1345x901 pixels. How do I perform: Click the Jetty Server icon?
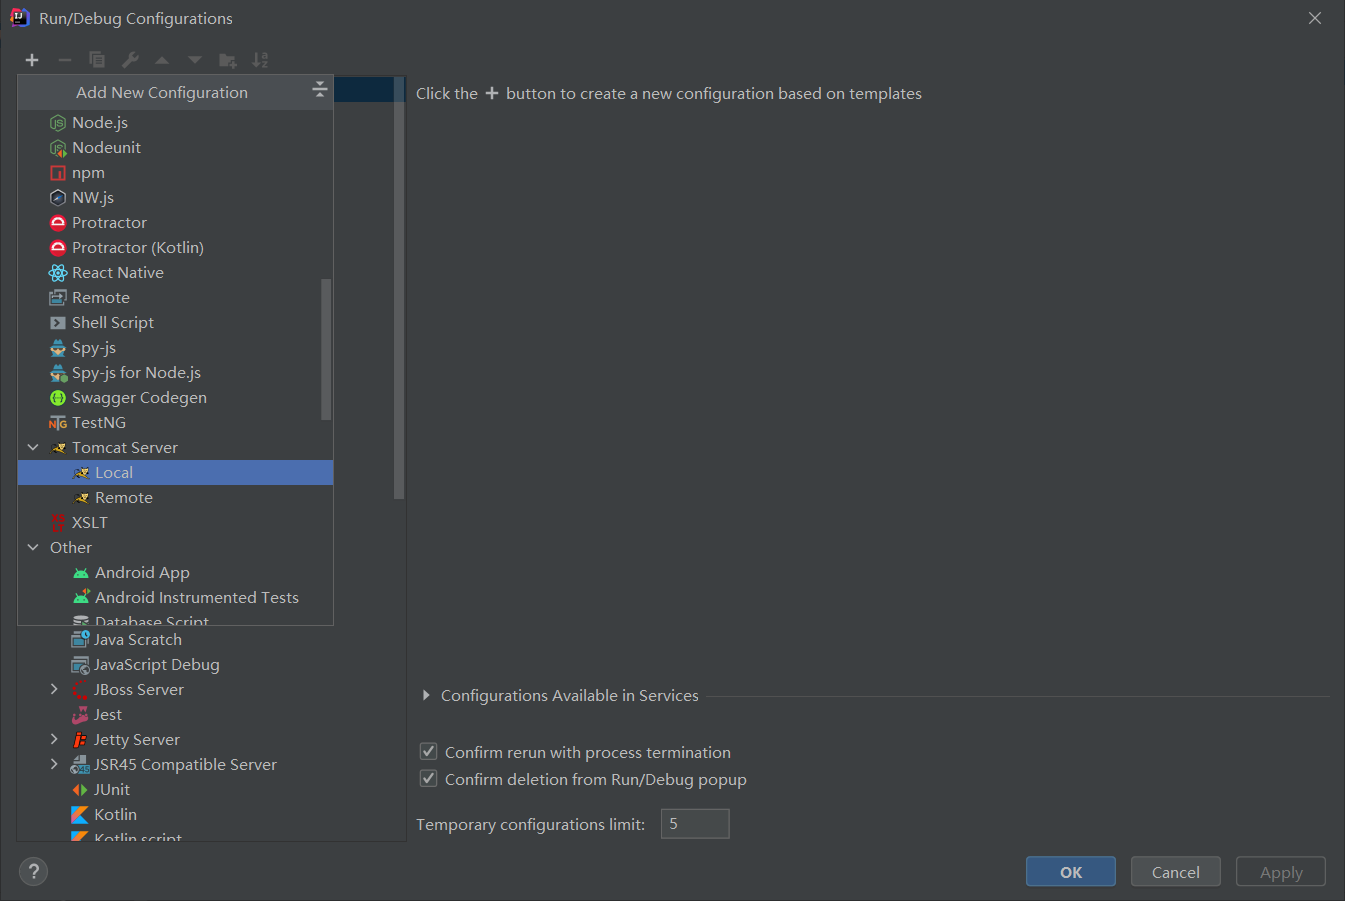(80, 740)
